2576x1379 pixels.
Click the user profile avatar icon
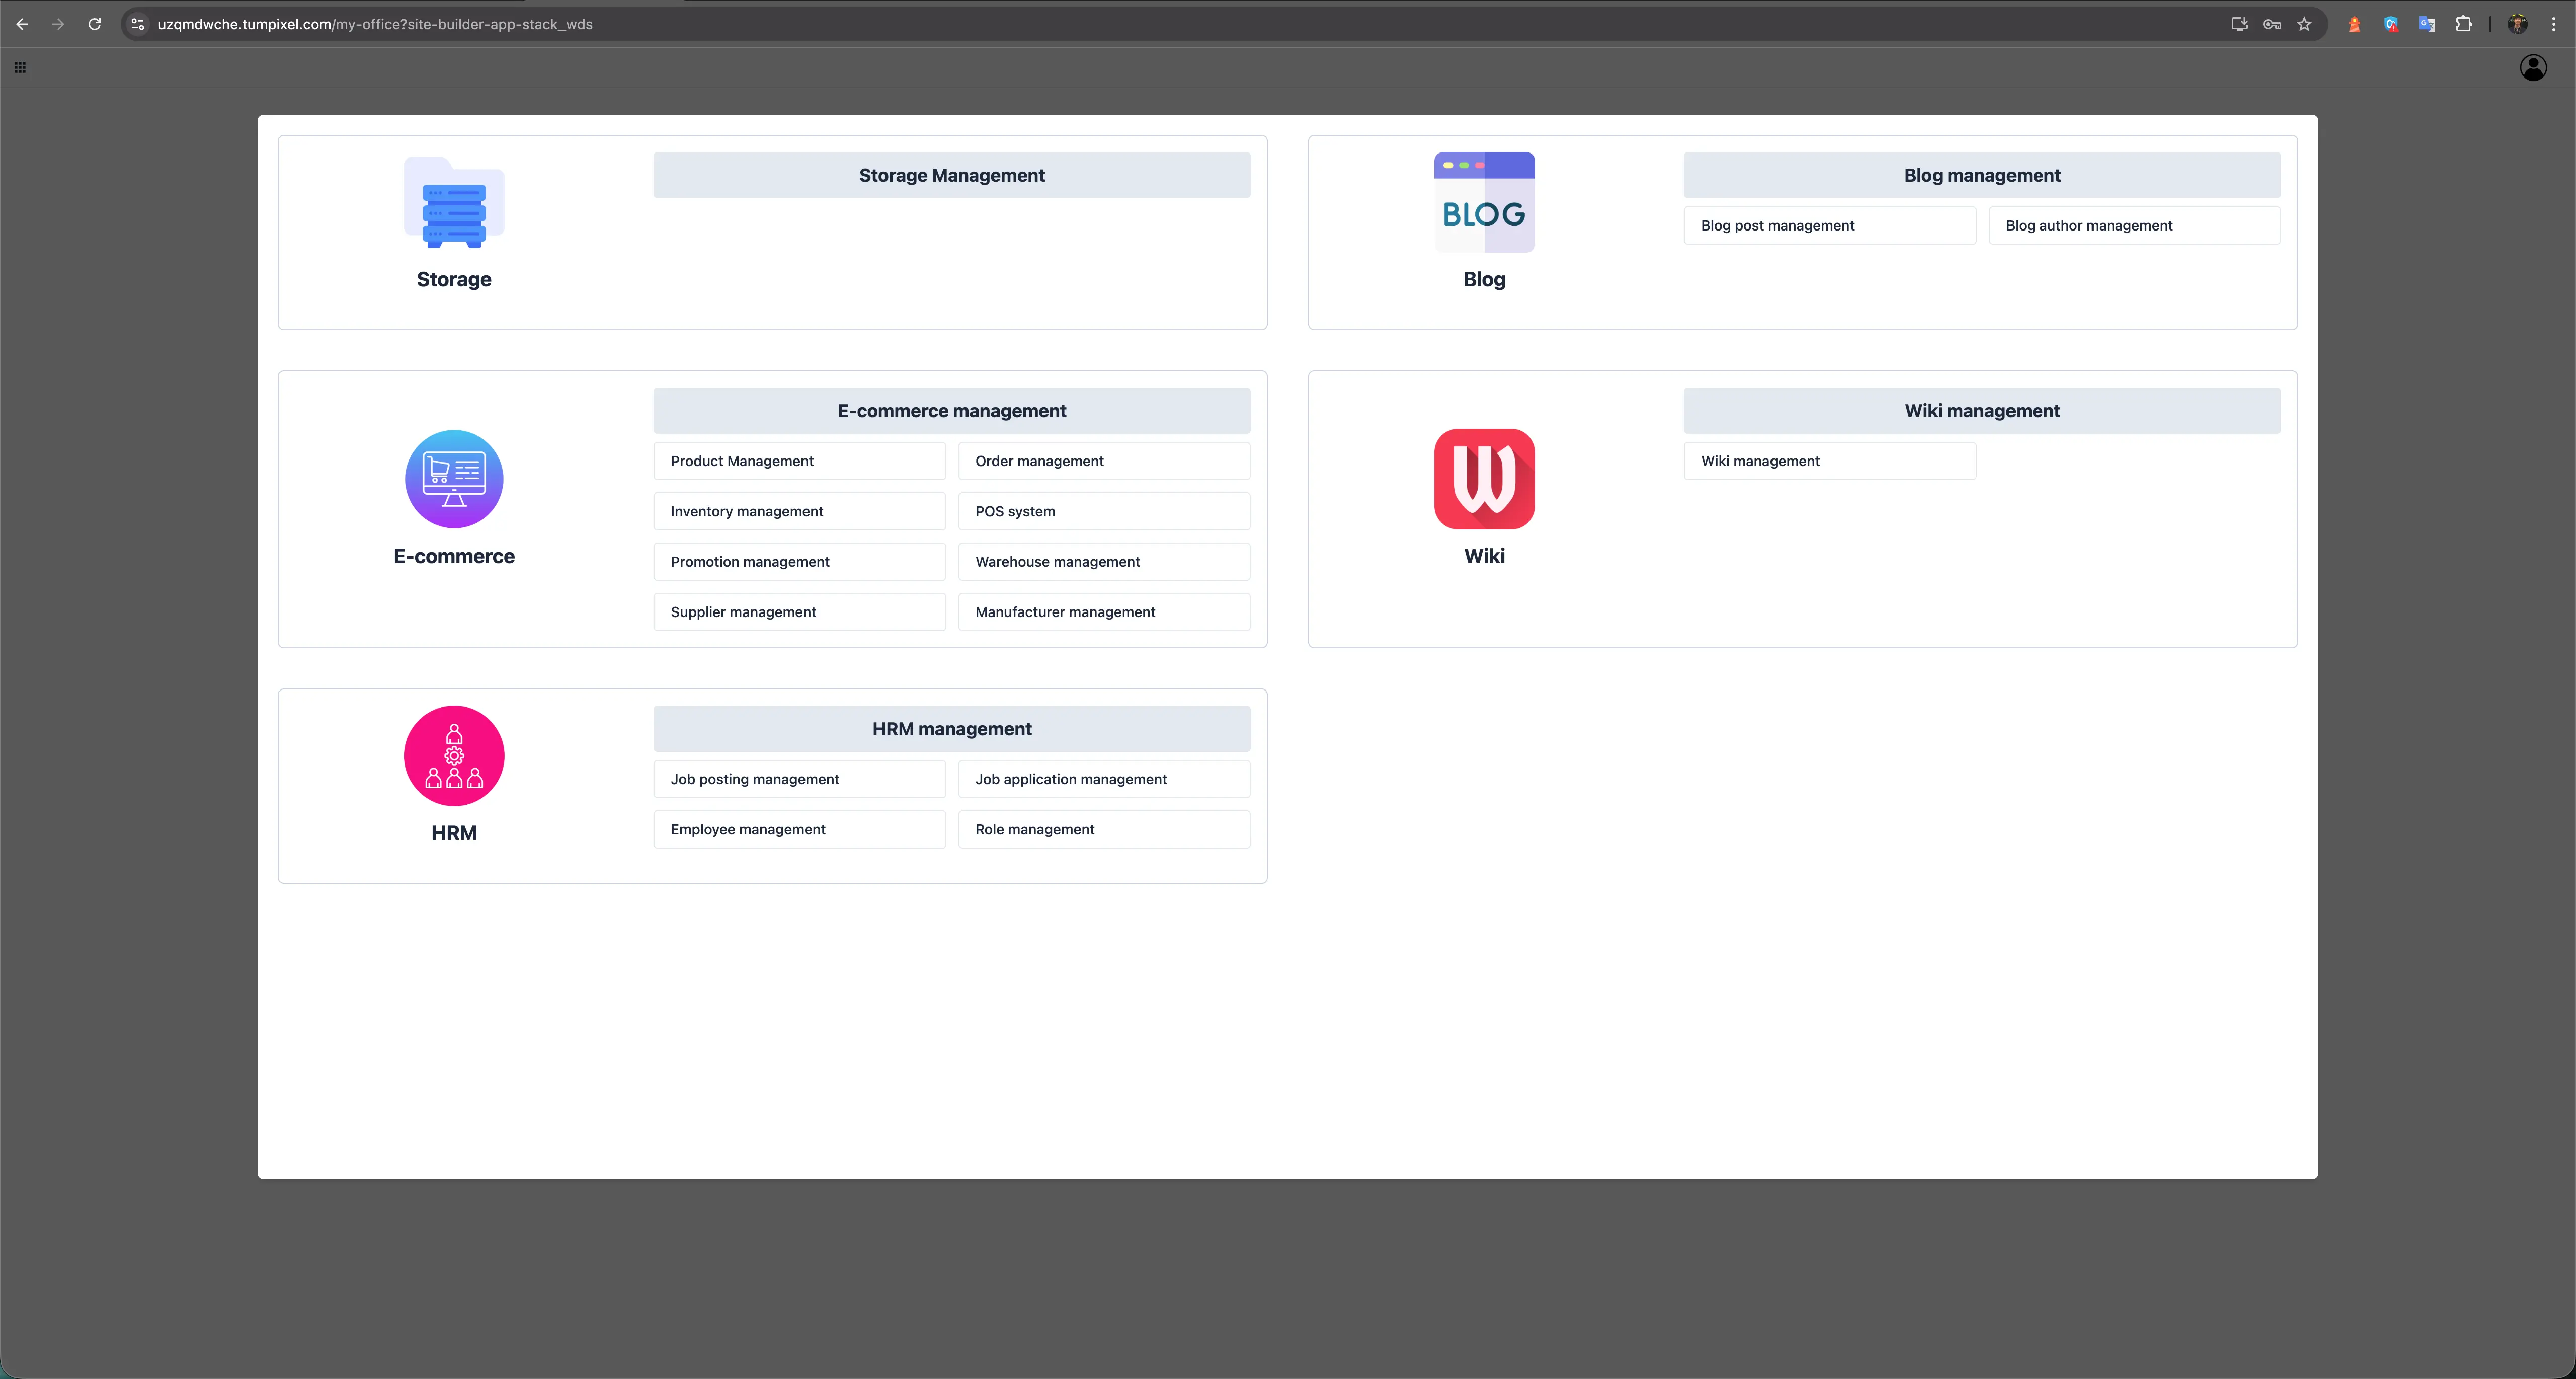(2533, 67)
